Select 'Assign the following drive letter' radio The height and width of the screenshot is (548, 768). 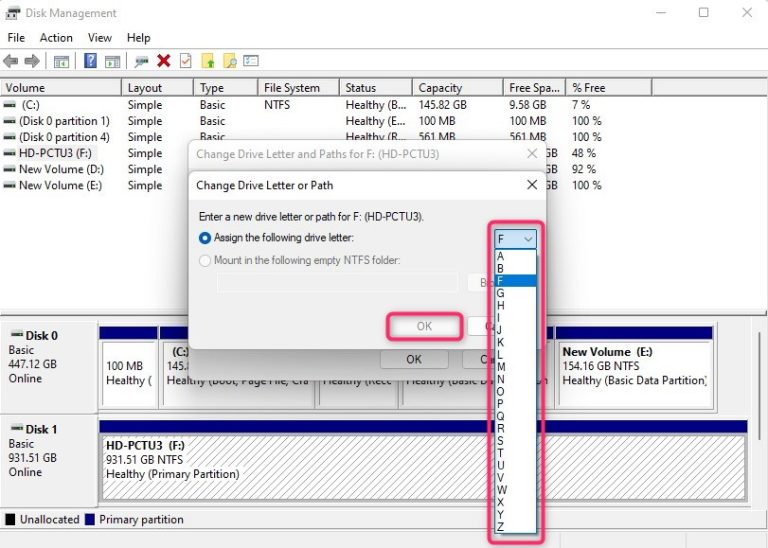205,238
